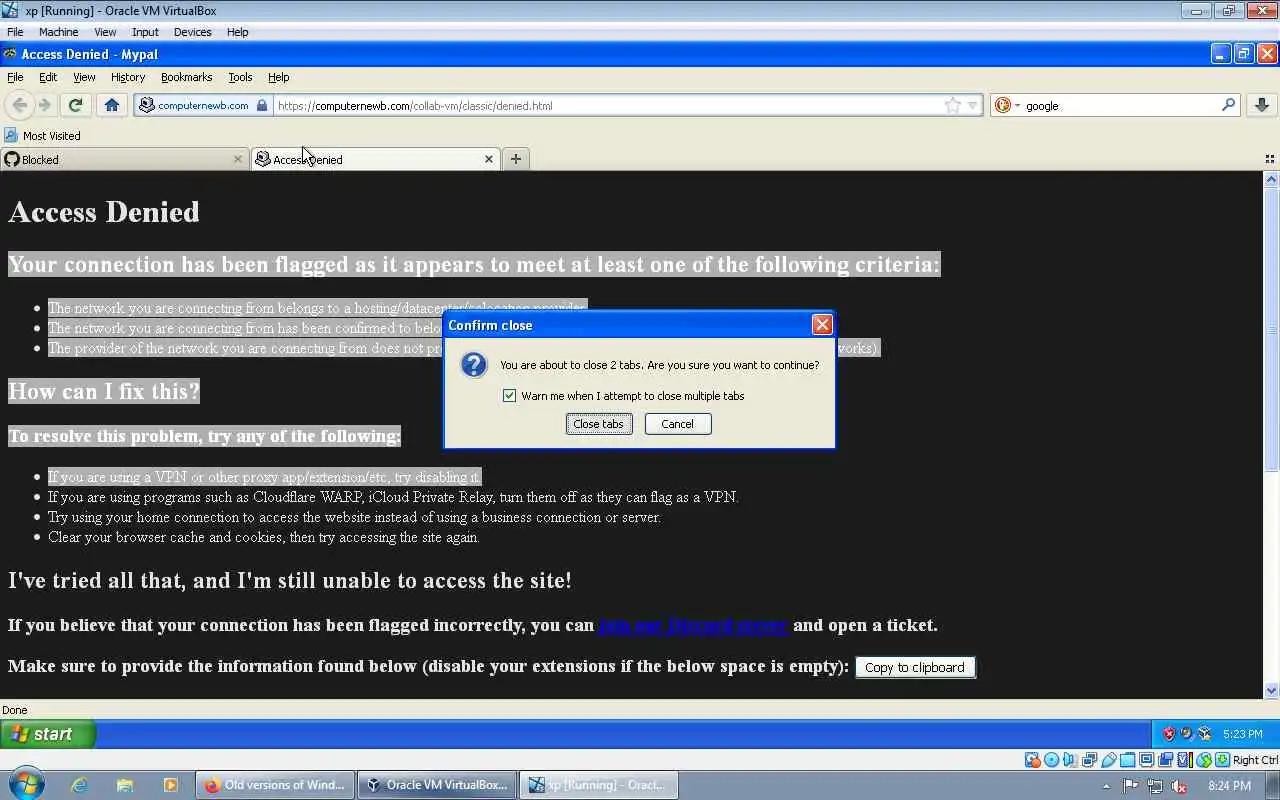This screenshot has width=1280, height=800.
Task: Click VirtualBox hard disk activity indicator
Action: coord(1032,760)
